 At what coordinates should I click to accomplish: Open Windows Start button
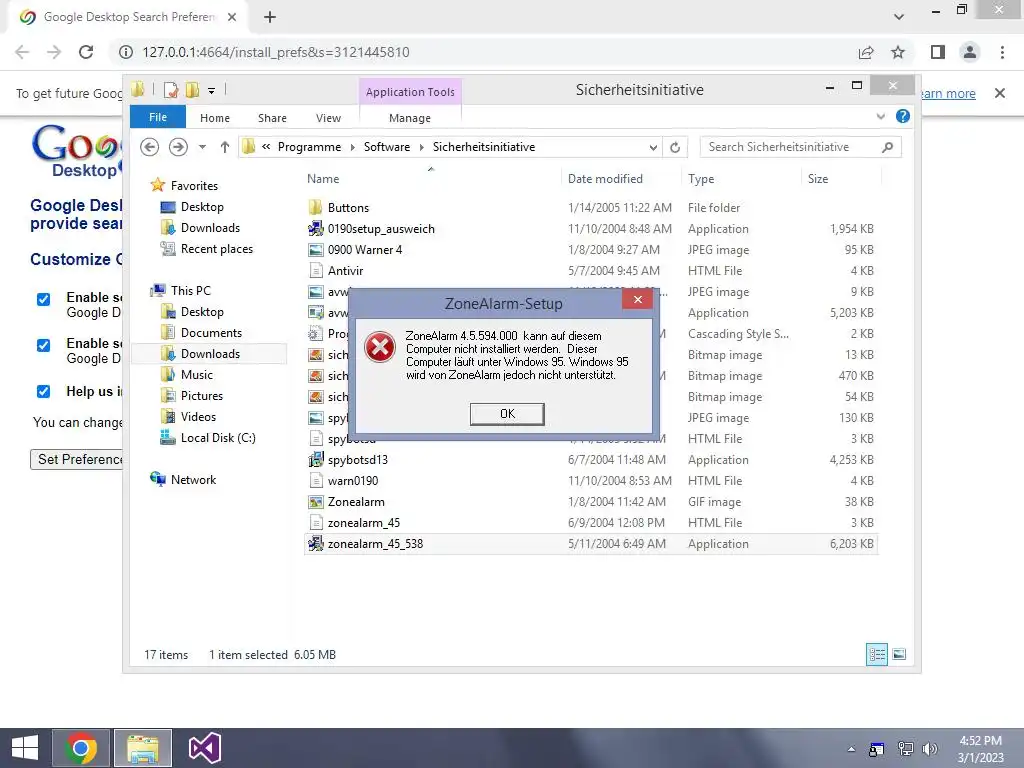click(x=25, y=748)
